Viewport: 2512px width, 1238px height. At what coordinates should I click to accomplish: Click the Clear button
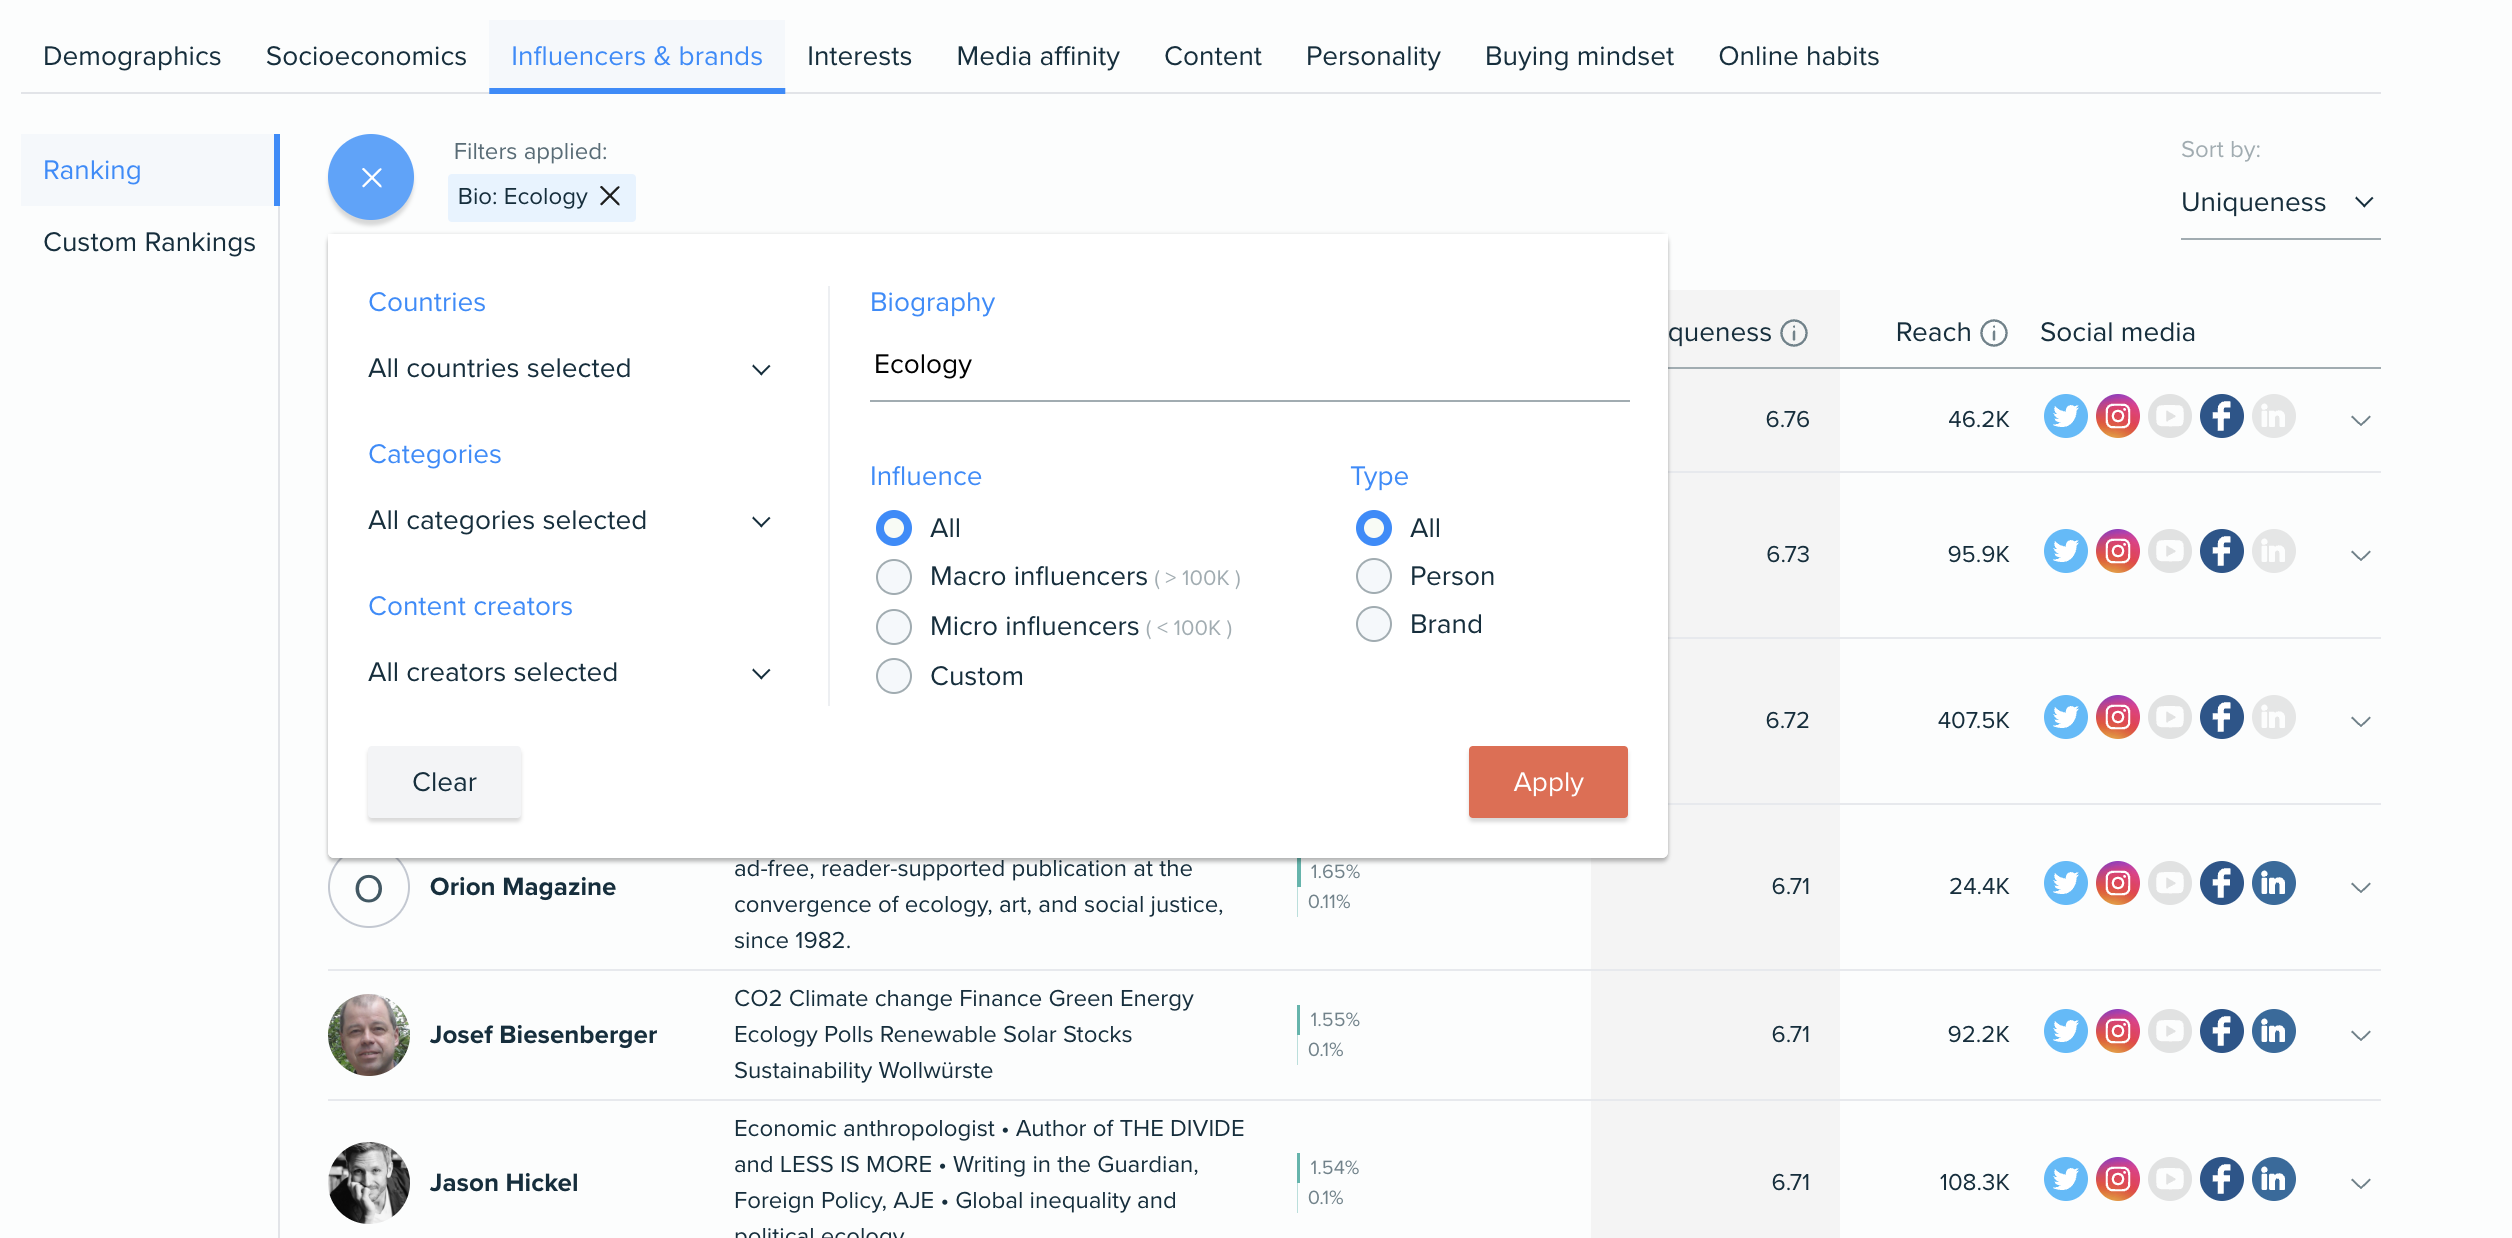tap(444, 782)
